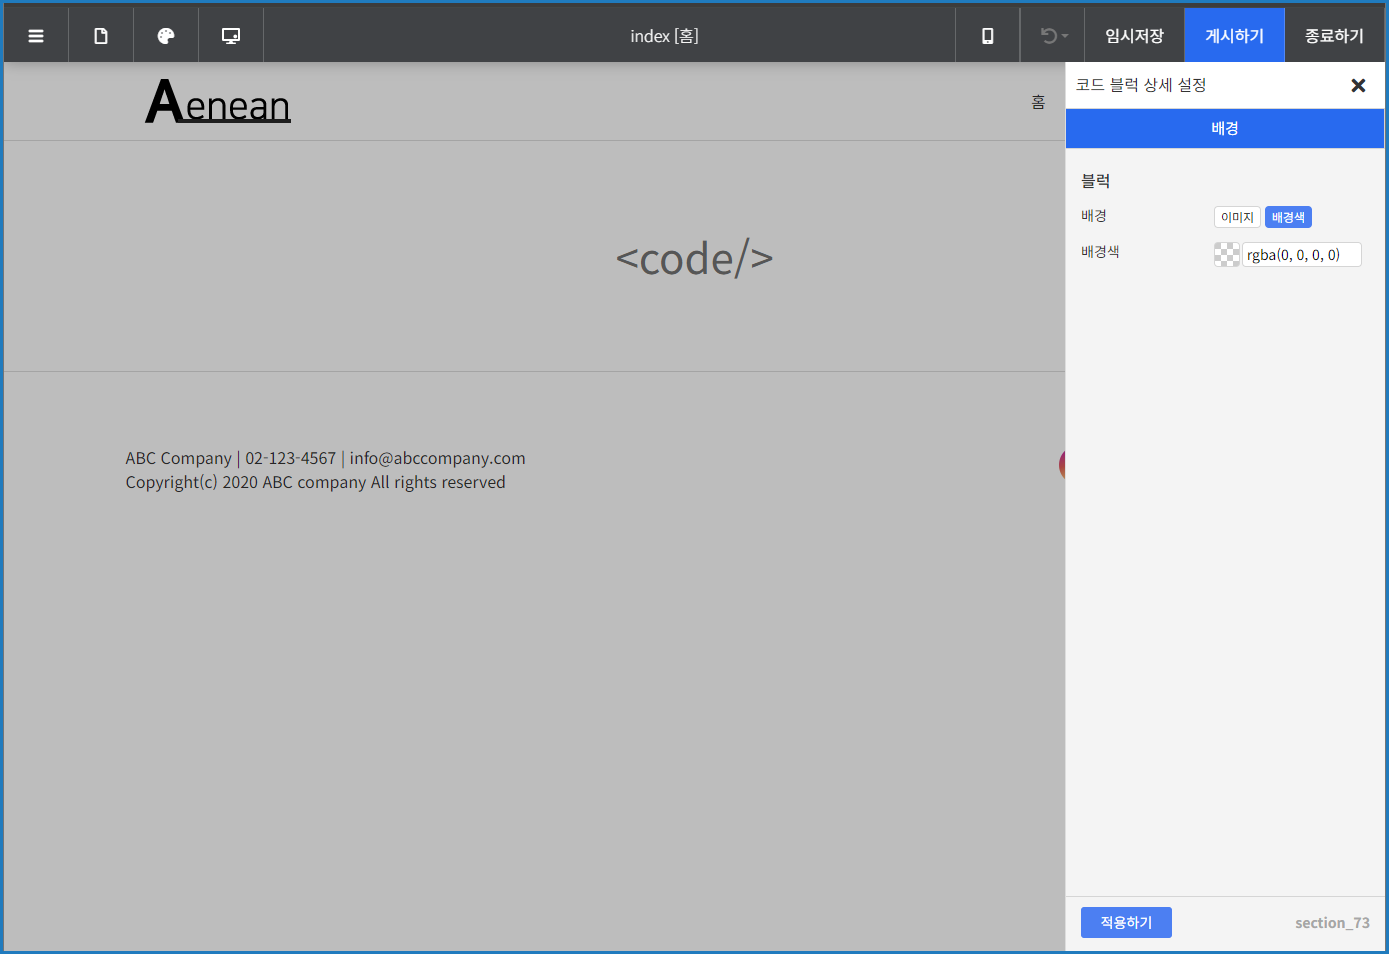Exit the editor via 종료하기
1389x954 pixels.
click(x=1334, y=35)
